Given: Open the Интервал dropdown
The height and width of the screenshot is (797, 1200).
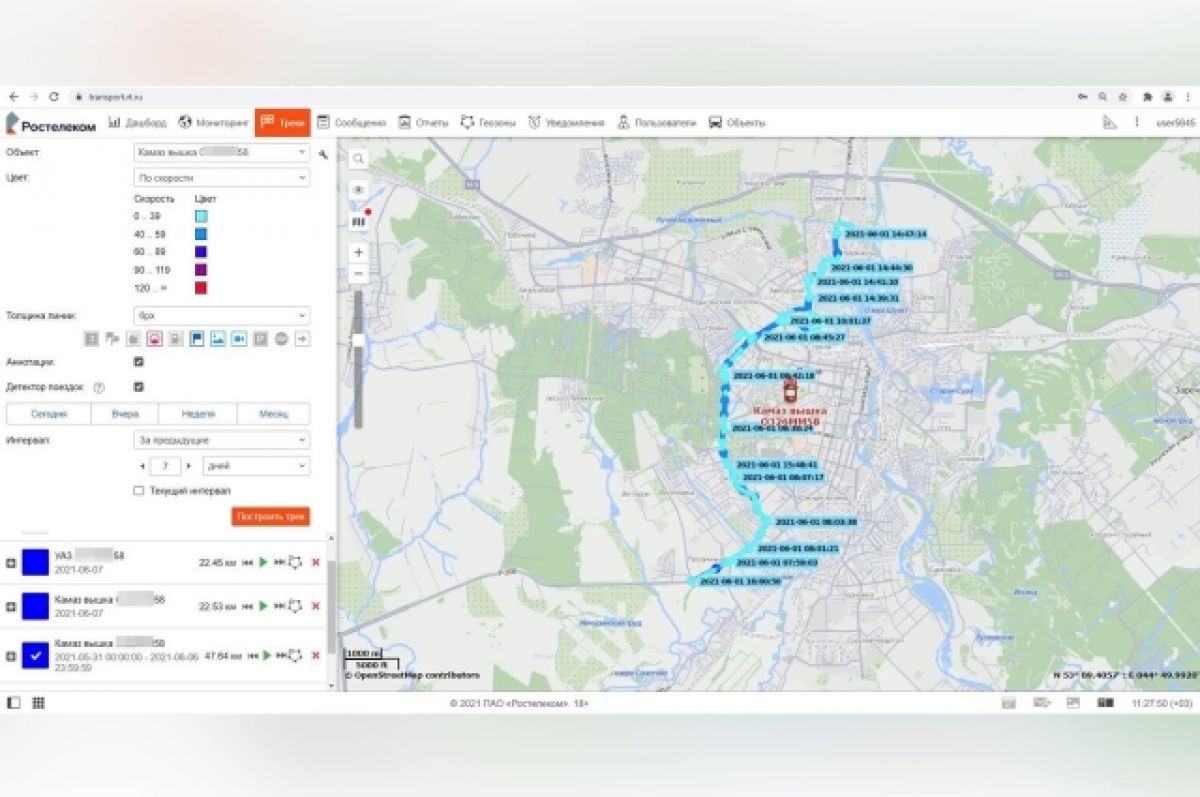Looking at the screenshot, I should [221, 440].
